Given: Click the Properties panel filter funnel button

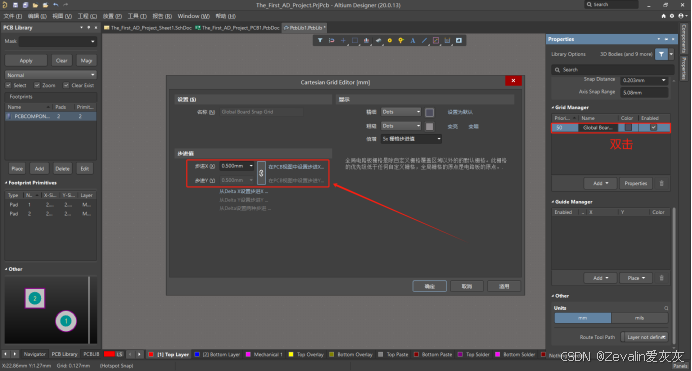Looking at the screenshot, I should click(661, 54).
